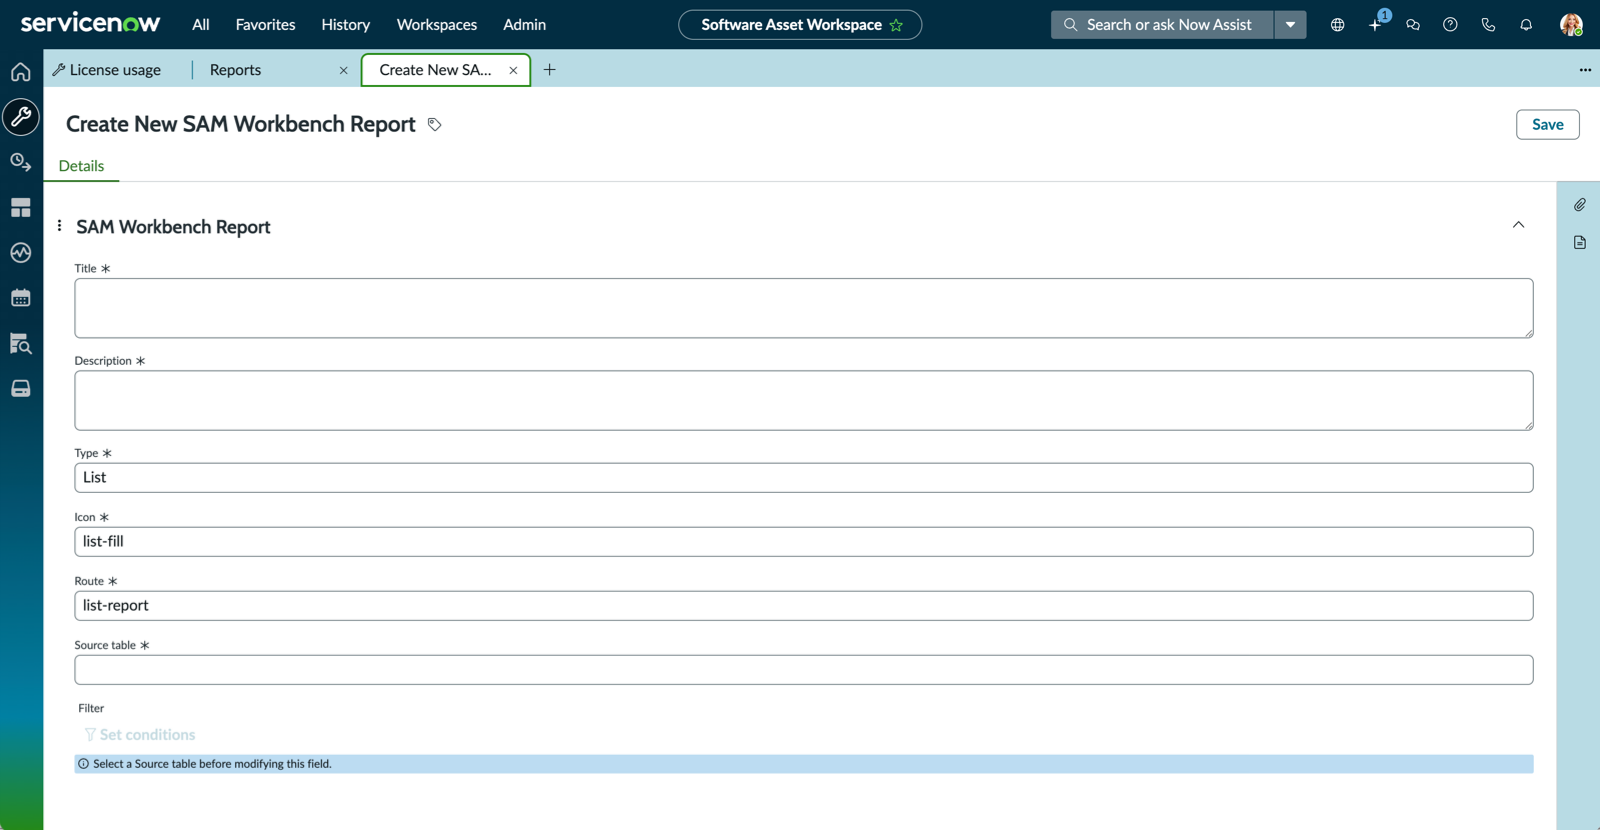The height and width of the screenshot is (830, 1600).
Task: Click the Save button
Action: click(x=1547, y=125)
